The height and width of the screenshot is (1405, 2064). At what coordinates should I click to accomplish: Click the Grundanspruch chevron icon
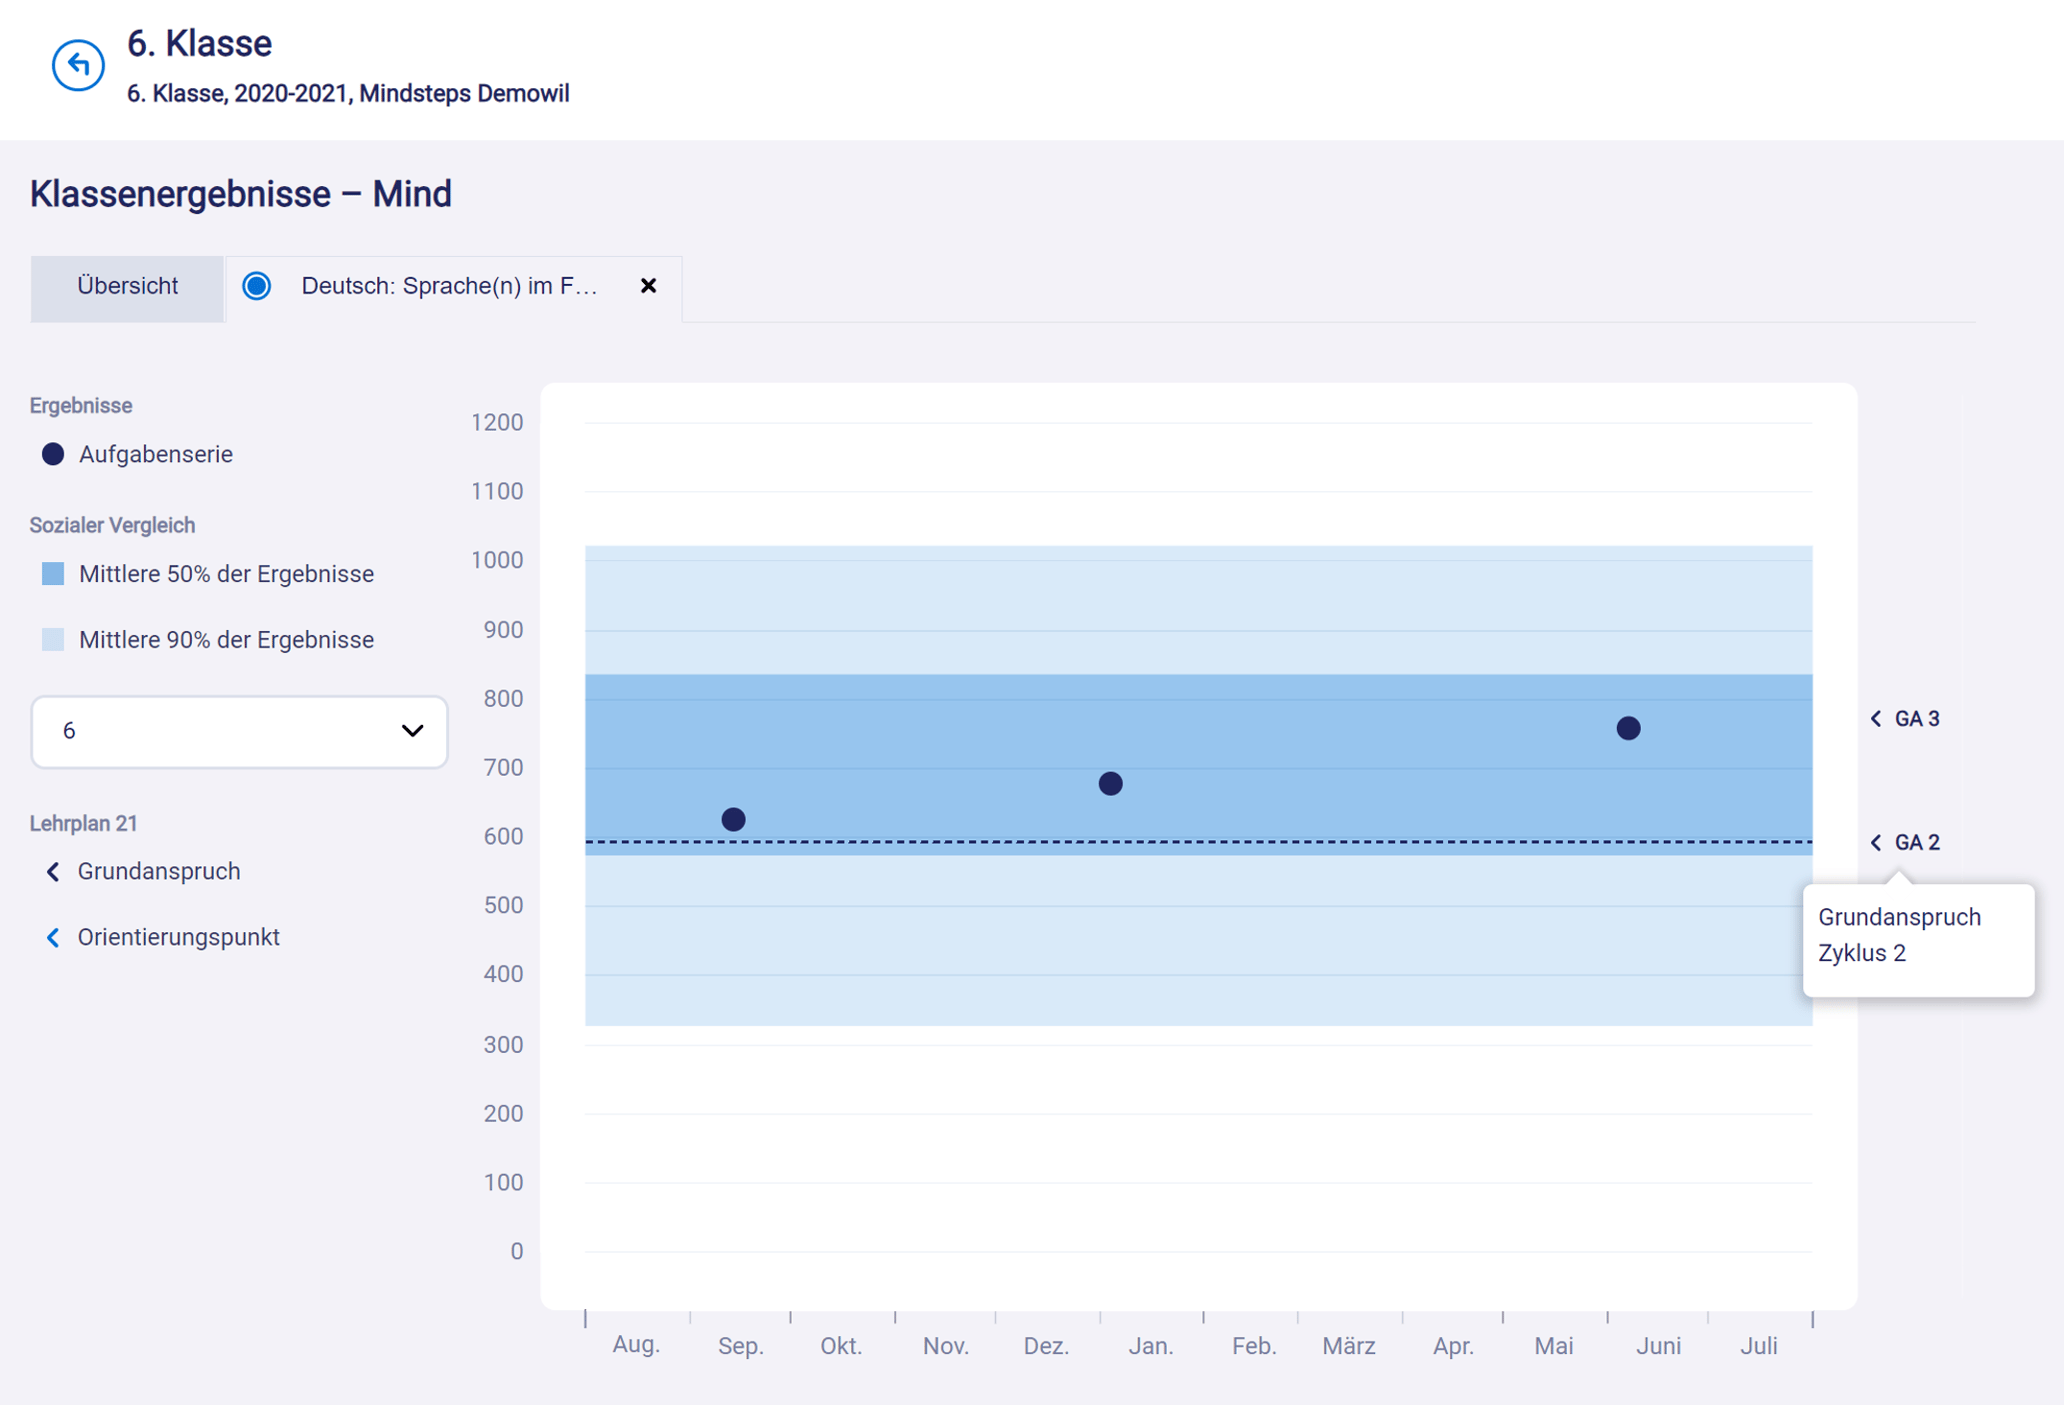(53, 872)
